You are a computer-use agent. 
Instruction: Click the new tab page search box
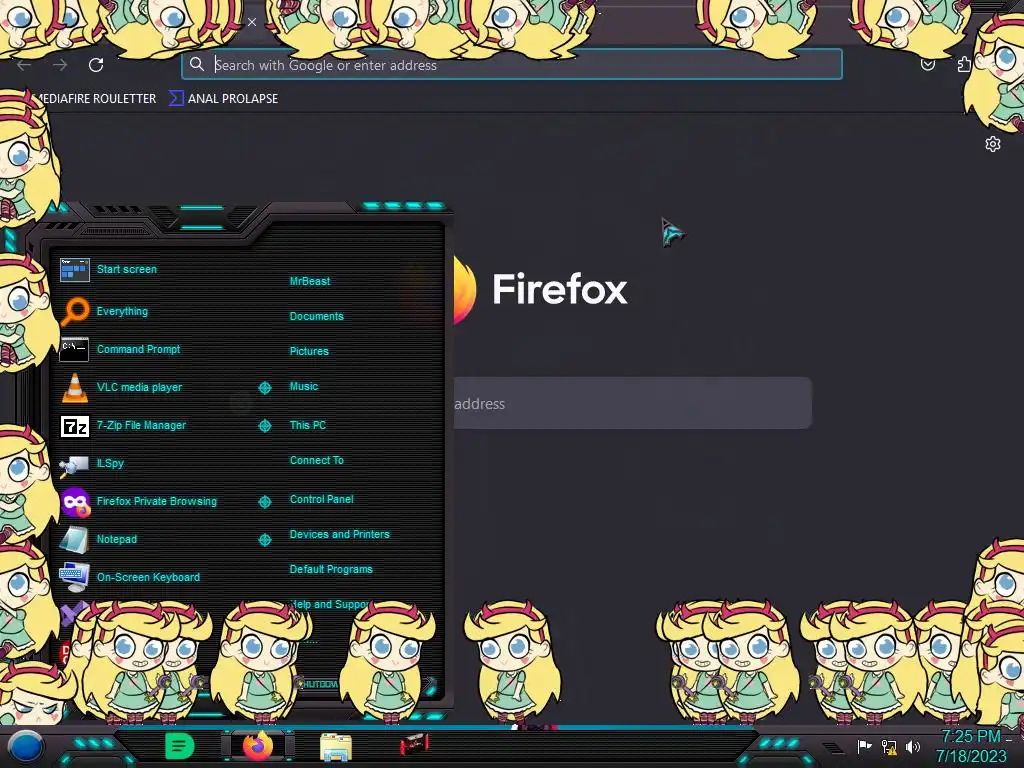click(x=632, y=403)
